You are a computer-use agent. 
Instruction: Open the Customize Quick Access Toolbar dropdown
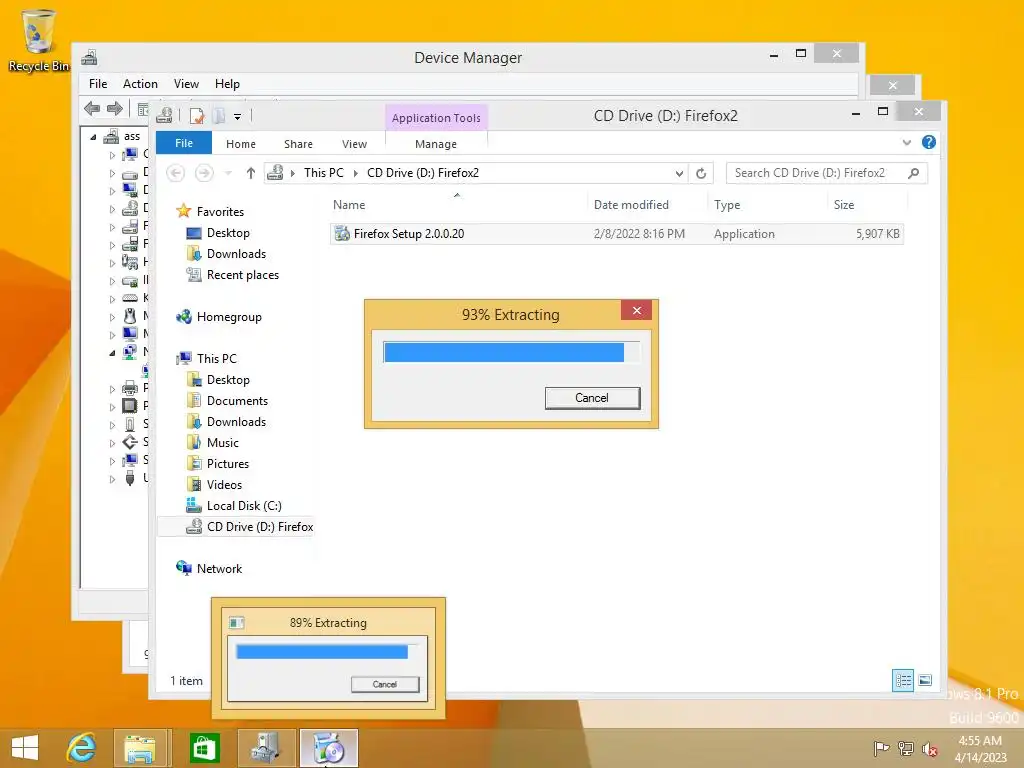[238, 117]
